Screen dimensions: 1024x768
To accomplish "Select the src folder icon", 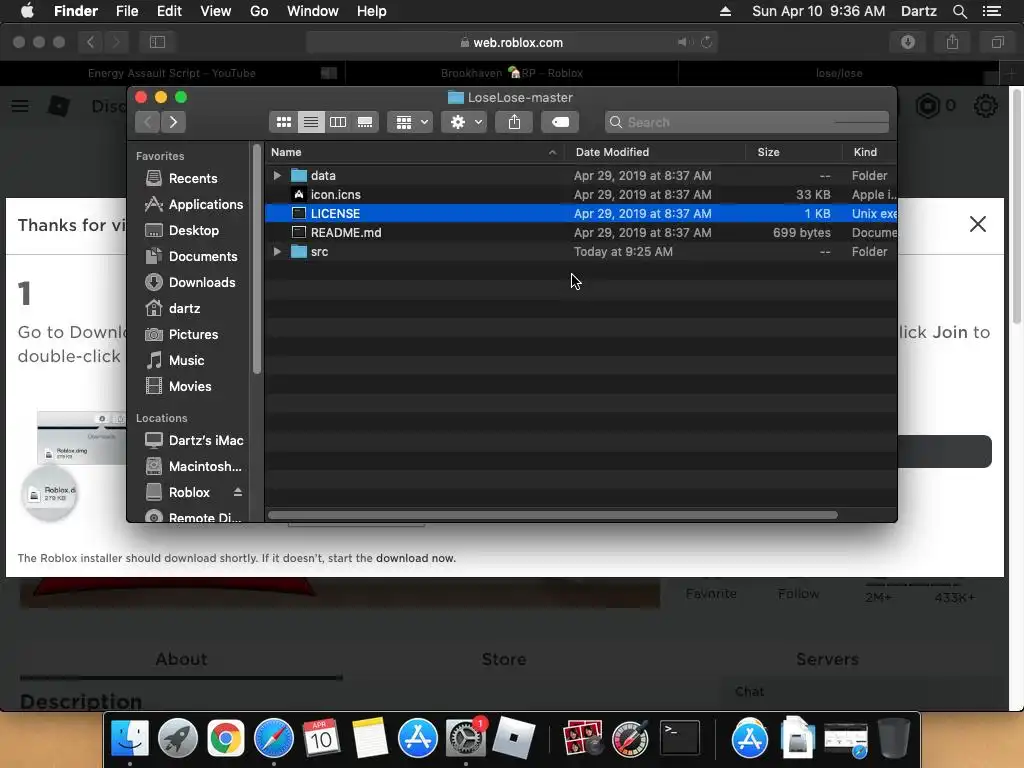I will click(299, 251).
